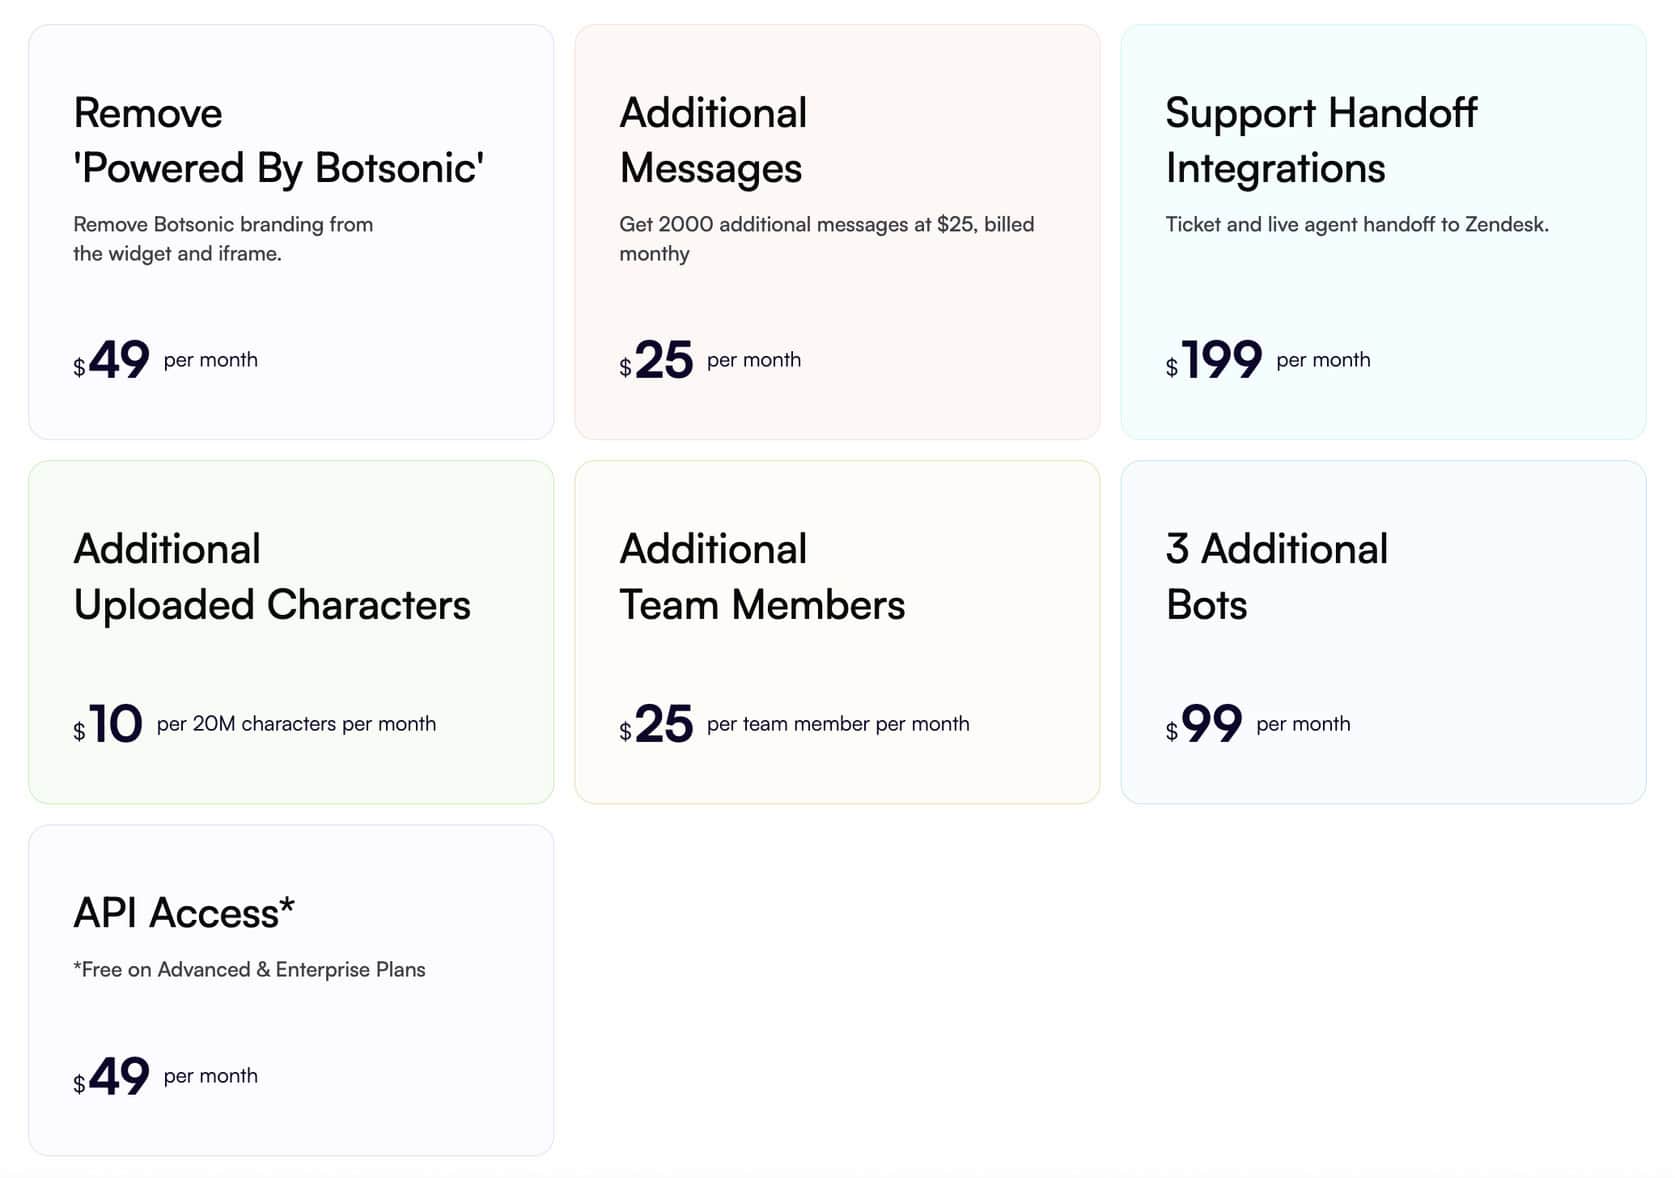1675x1178 pixels.
Task: Select the $99 per month price
Action: 1210,724
